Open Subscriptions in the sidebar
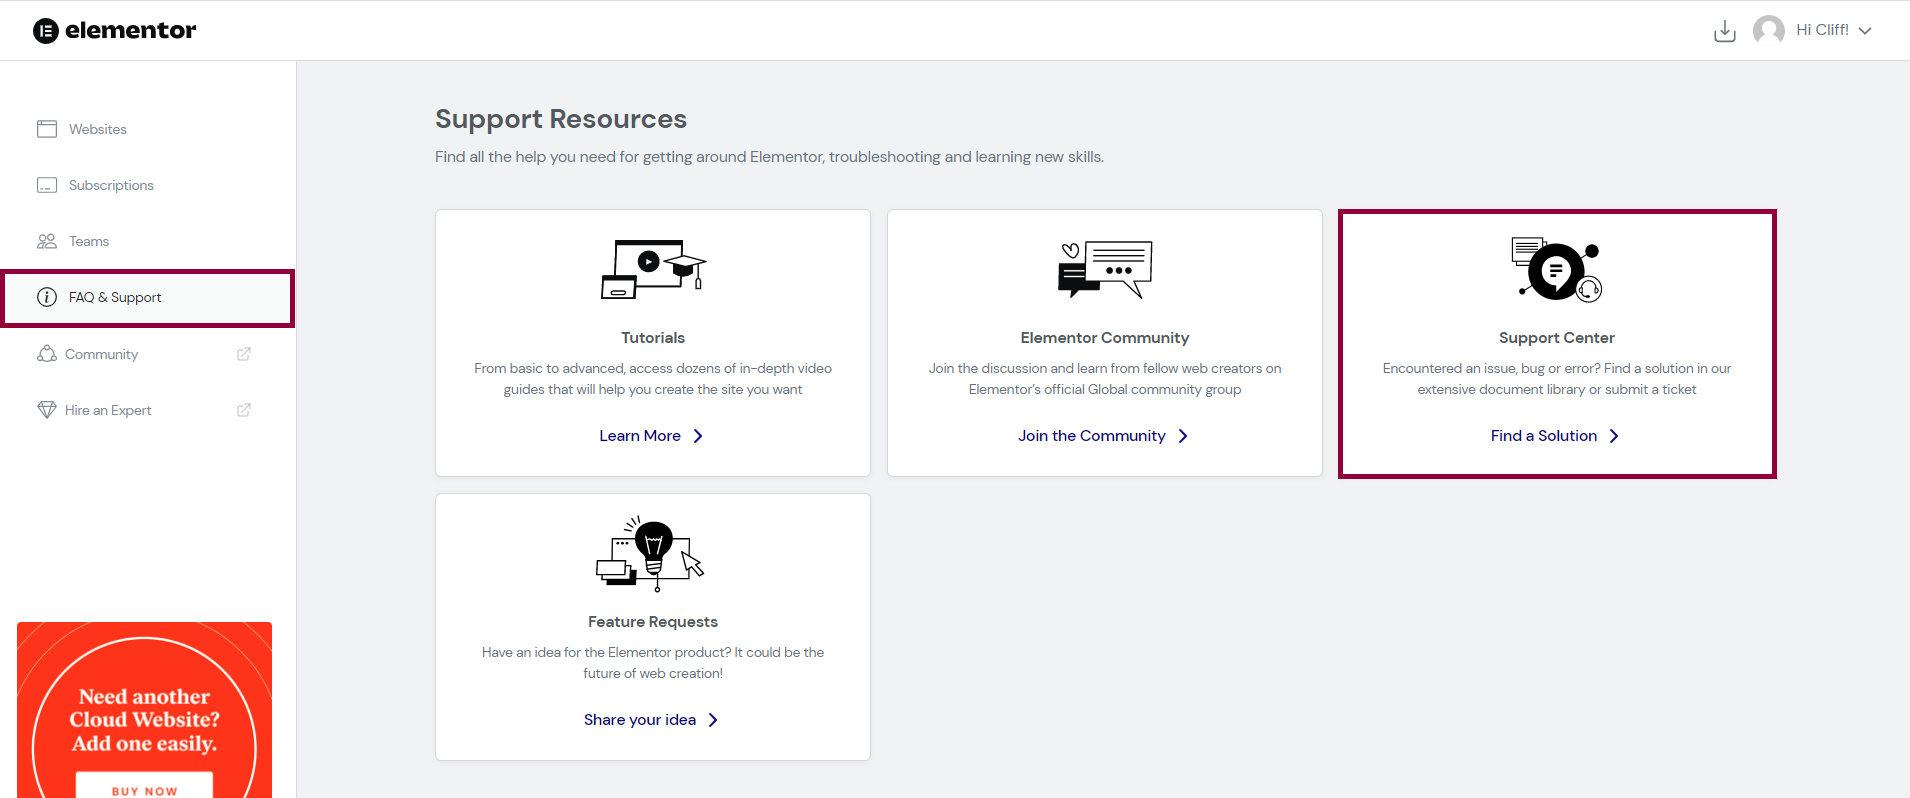 point(111,185)
